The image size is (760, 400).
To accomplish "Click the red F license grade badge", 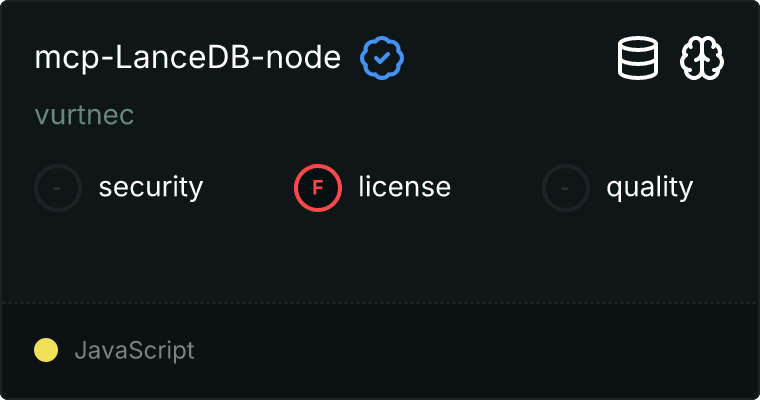I will [x=318, y=187].
